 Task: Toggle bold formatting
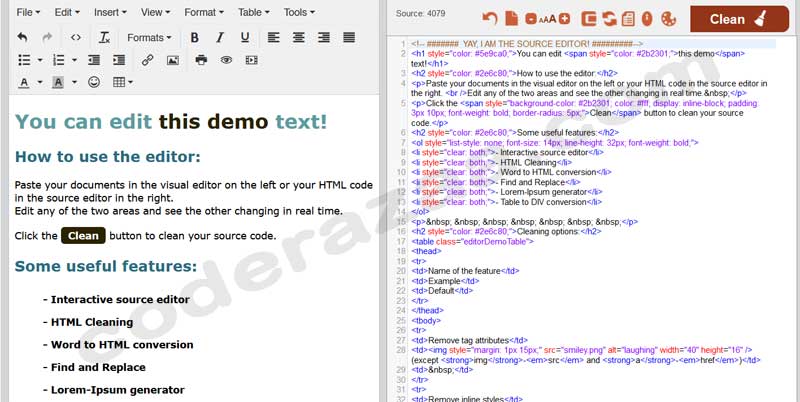[x=194, y=37]
